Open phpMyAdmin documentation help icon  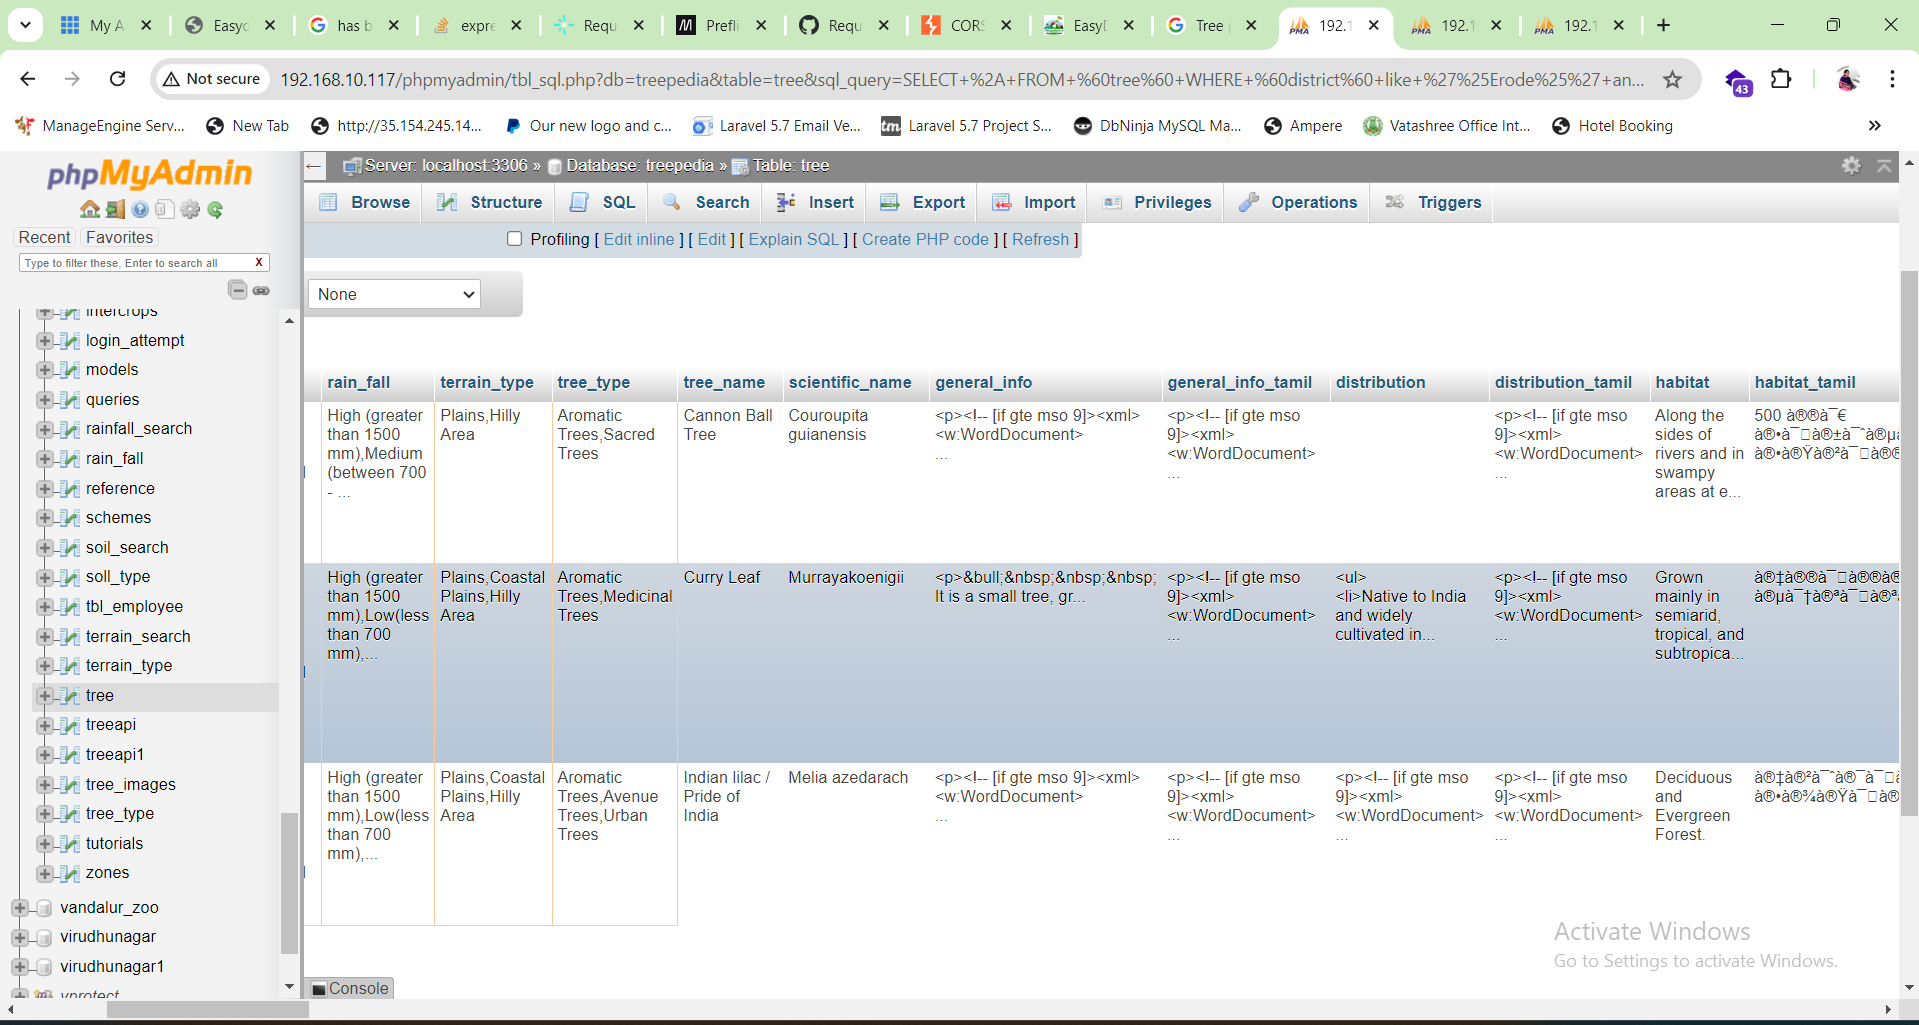[140, 209]
